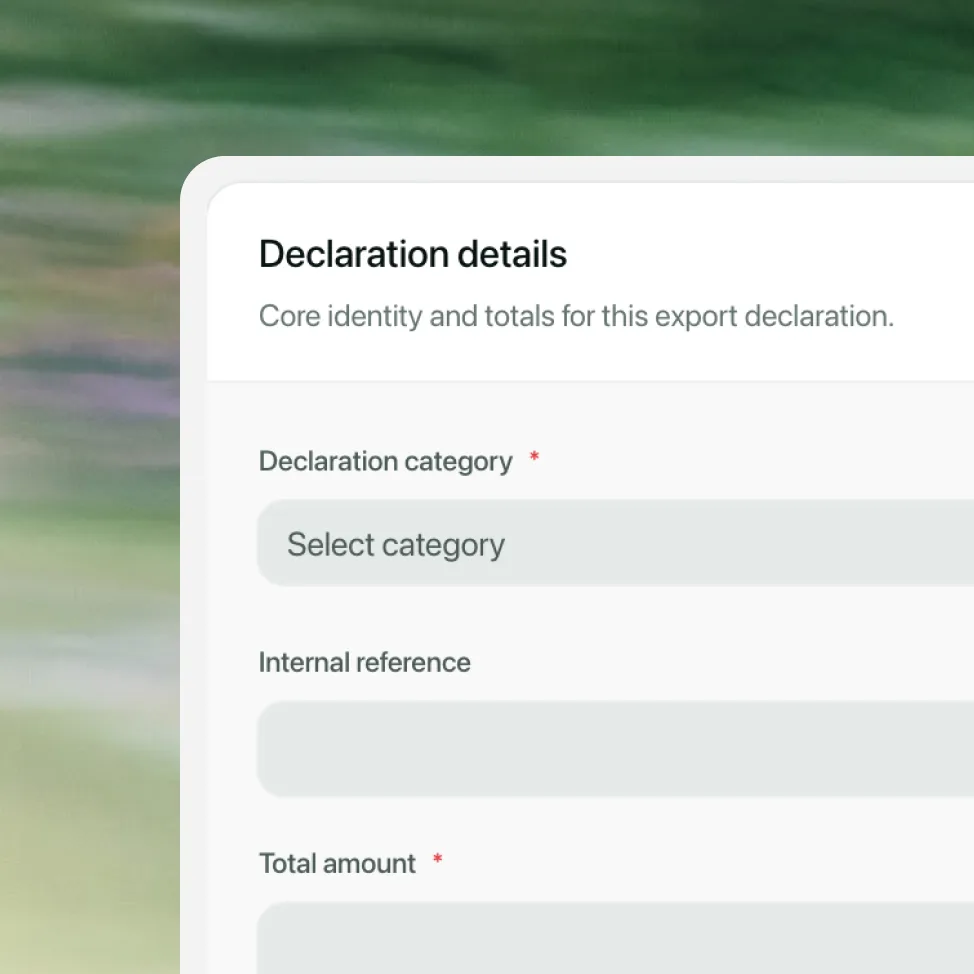Open the Select category dropdown
The height and width of the screenshot is (974, 974).
[x=616, y=543]
